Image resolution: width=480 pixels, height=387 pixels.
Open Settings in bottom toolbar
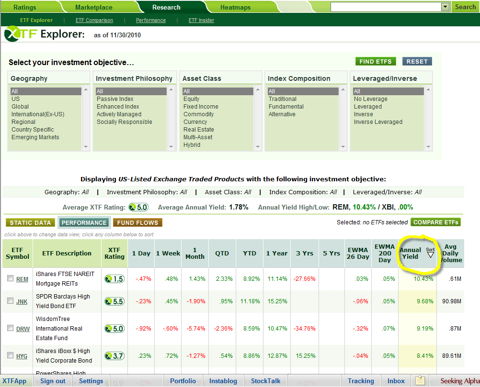click(91, 381)
